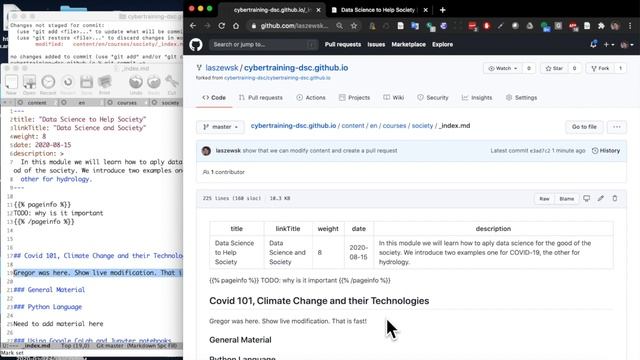Open the Wiki tab
640x360 pixels.
coord(393,98)
